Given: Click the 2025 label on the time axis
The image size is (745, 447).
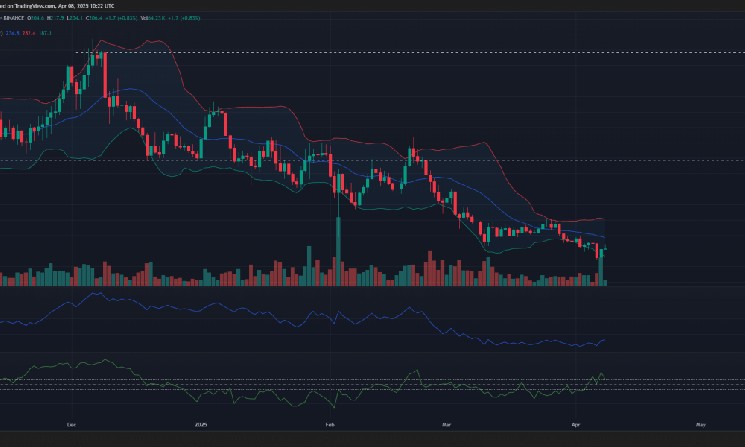Looking at the screenshot, I should [x=201, y=424].
